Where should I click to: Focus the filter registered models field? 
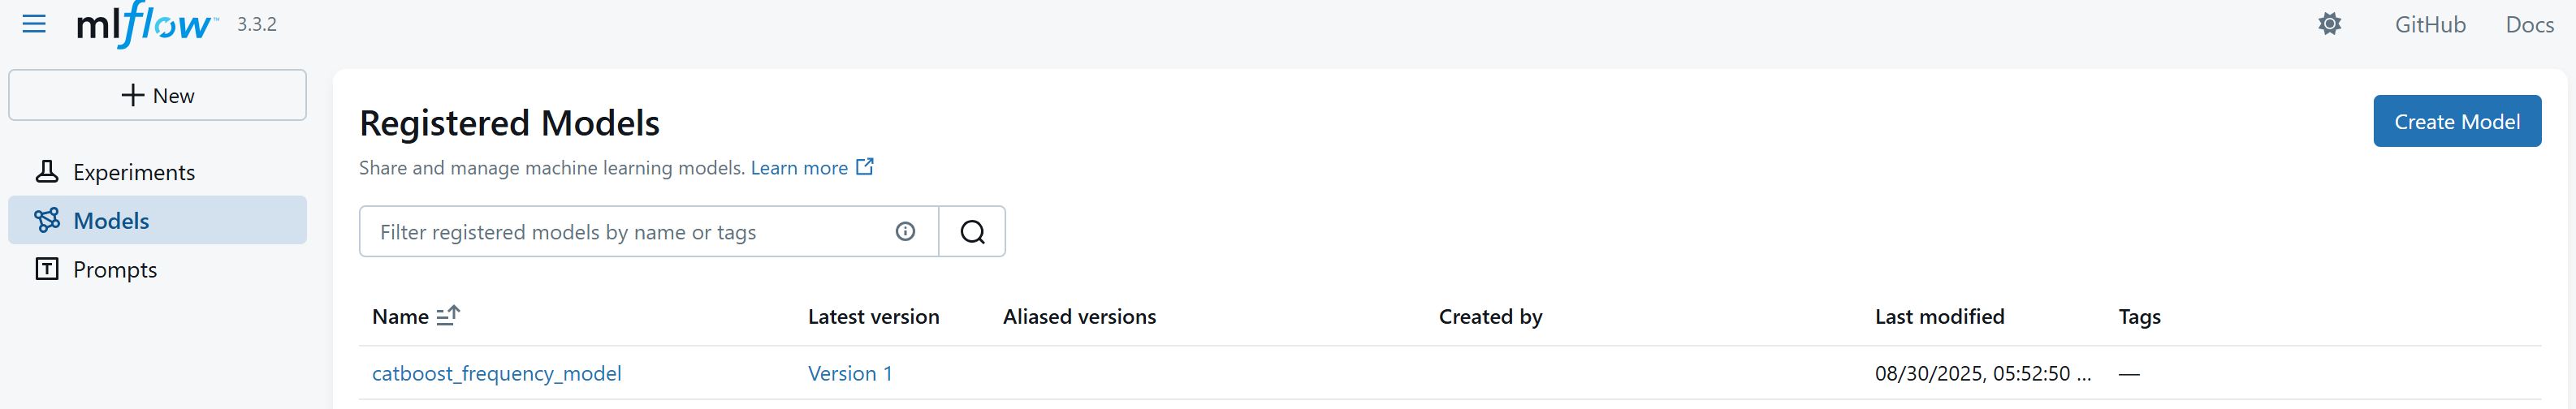pos(630,232)
